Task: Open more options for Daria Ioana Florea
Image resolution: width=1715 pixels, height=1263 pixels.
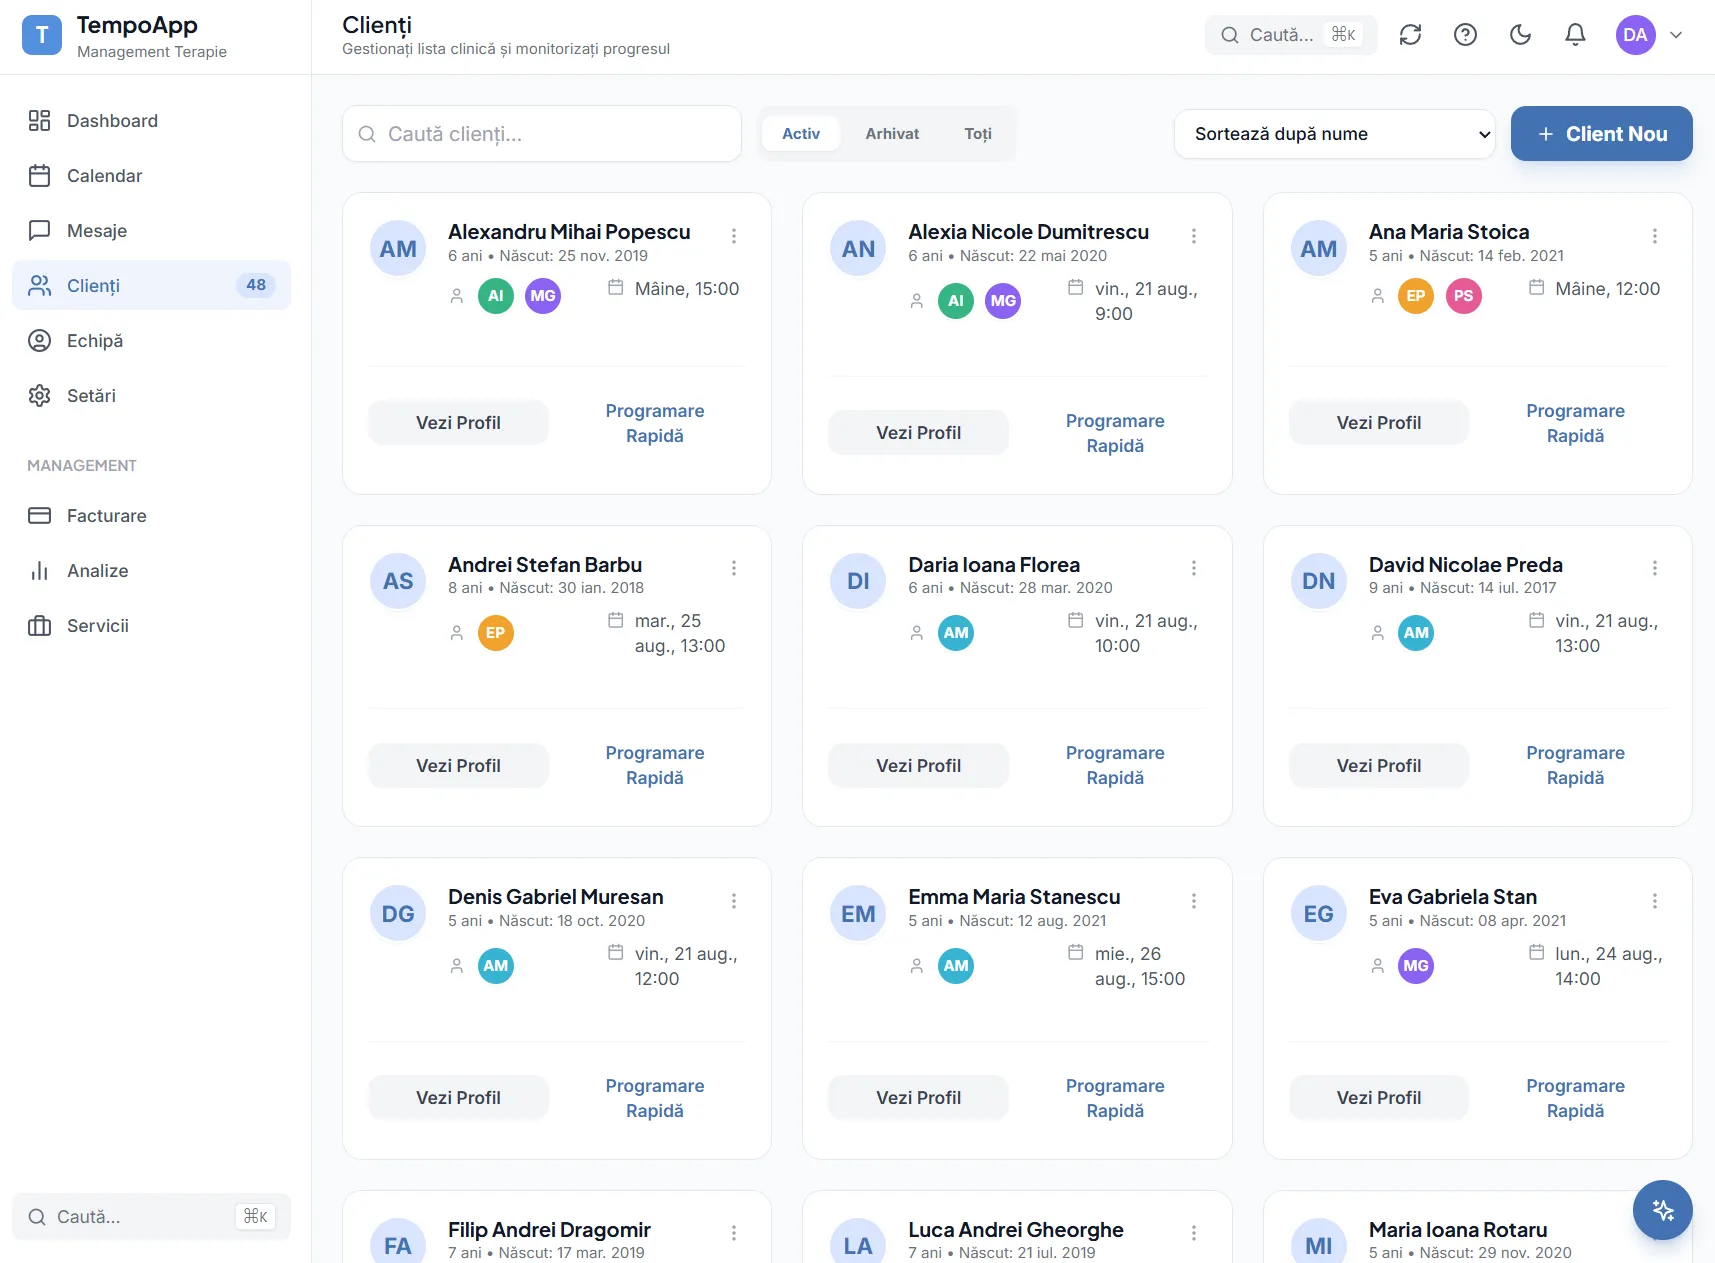Action: pos(1194,568)
